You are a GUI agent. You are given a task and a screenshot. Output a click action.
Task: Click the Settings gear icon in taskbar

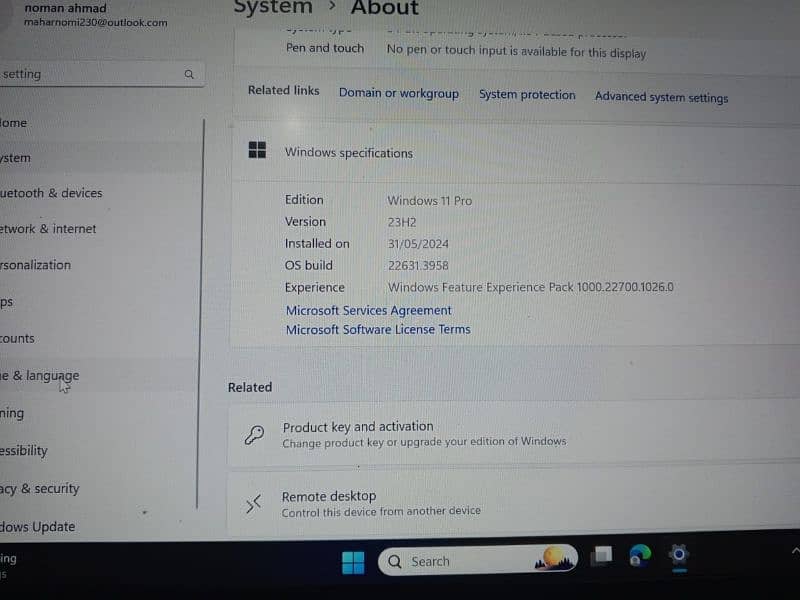pos(679,555)
